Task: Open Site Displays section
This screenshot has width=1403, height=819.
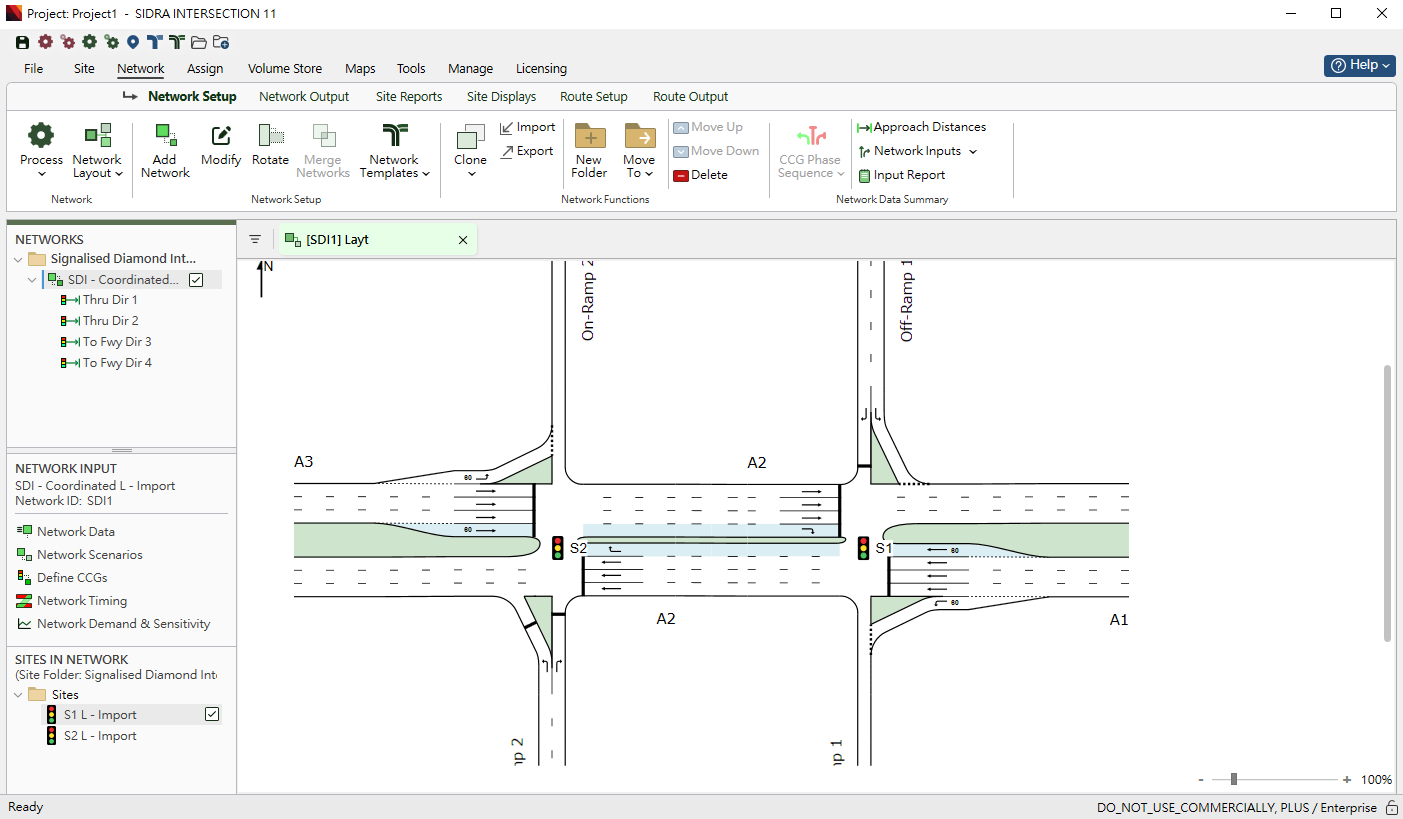Action: click(501, 97)
